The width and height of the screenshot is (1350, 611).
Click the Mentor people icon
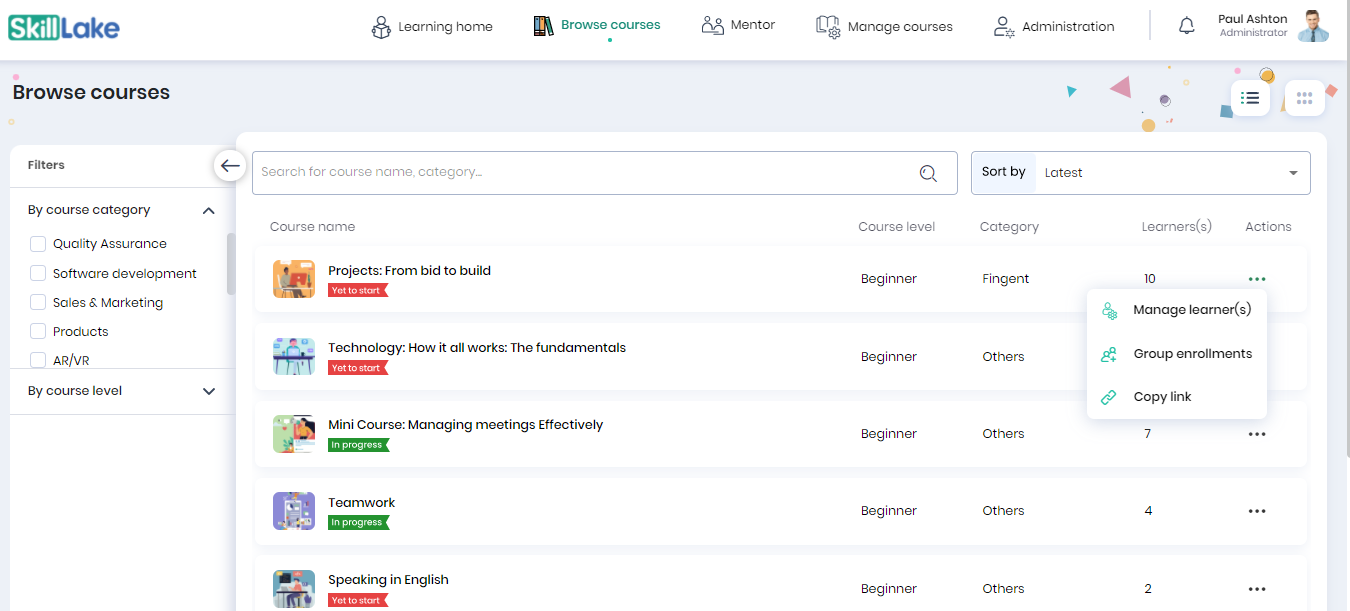pos(713,26)
